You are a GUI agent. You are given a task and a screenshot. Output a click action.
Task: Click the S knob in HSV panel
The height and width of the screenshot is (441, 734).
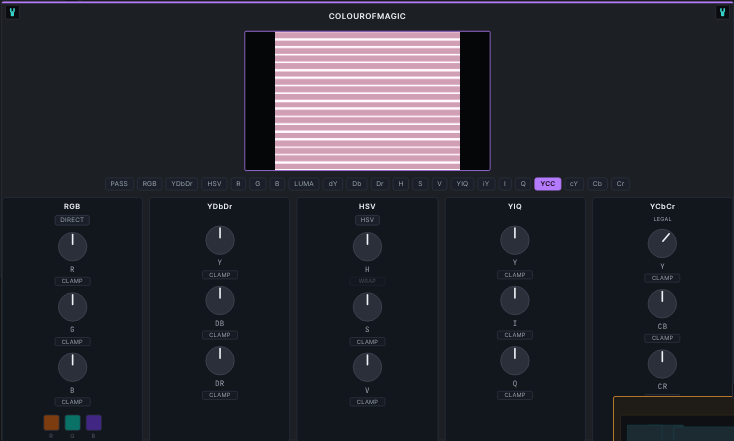coord(367,307)
